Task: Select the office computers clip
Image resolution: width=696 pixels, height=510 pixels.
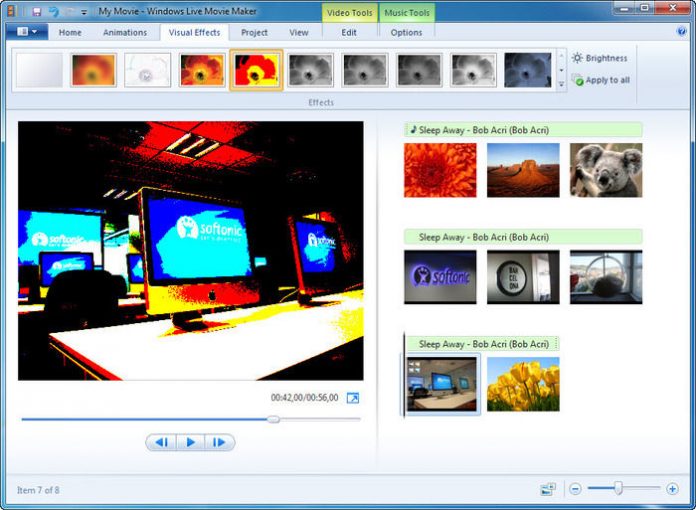Action: [442, 384]
